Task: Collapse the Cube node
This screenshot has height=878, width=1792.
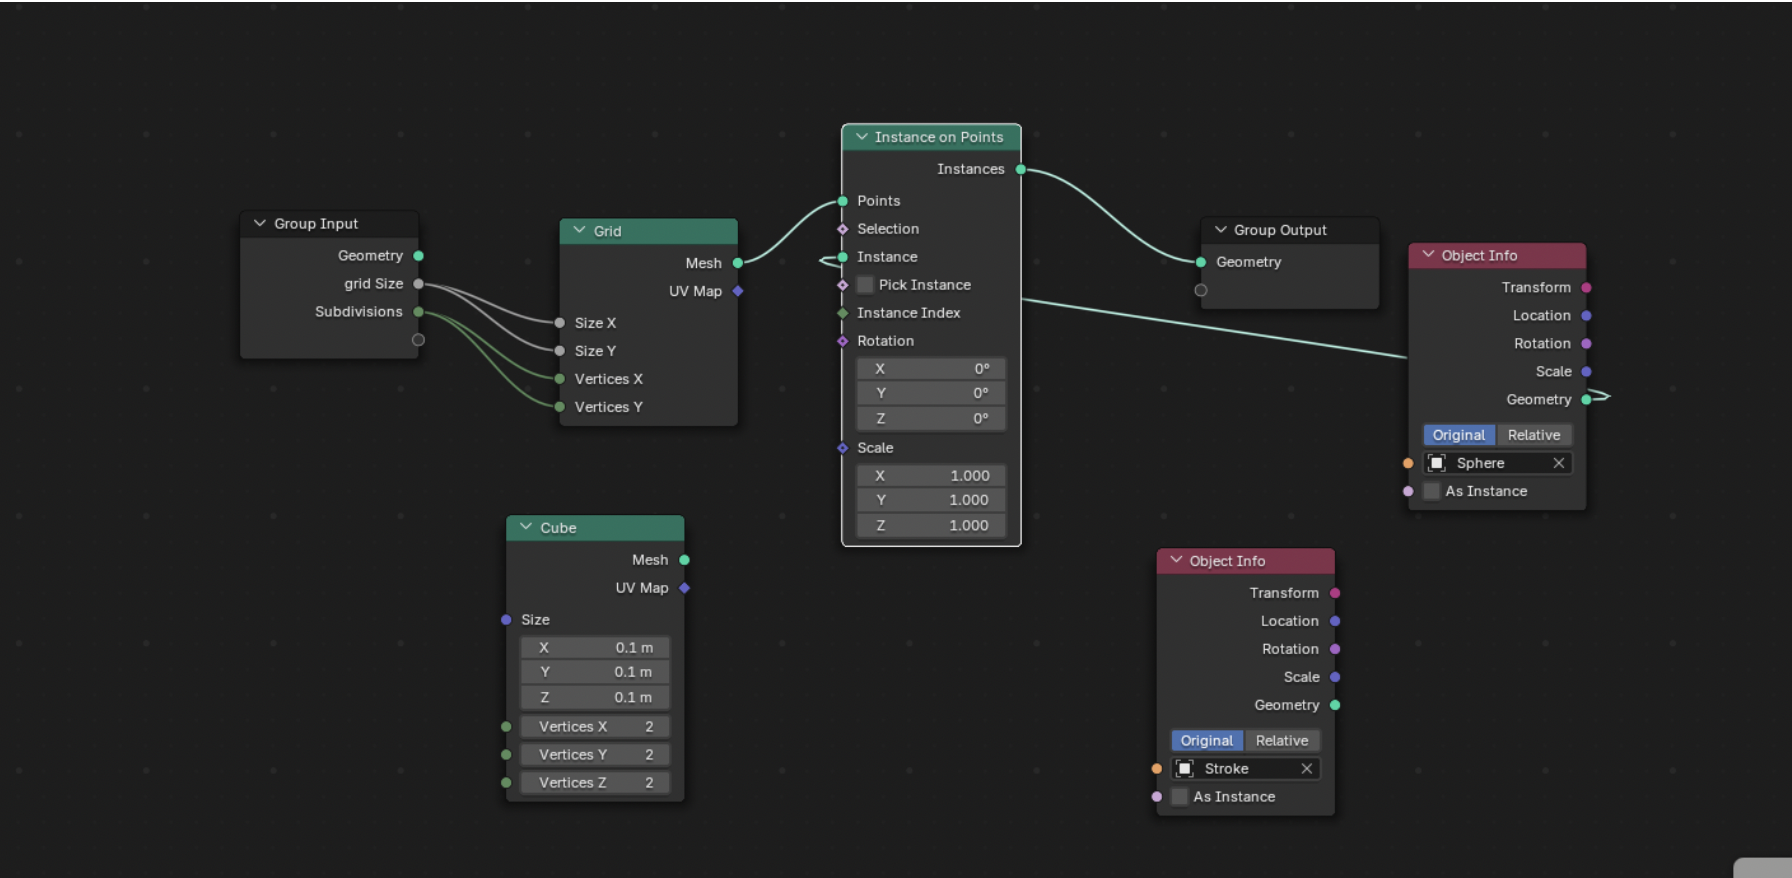Action: pos(526,527)
